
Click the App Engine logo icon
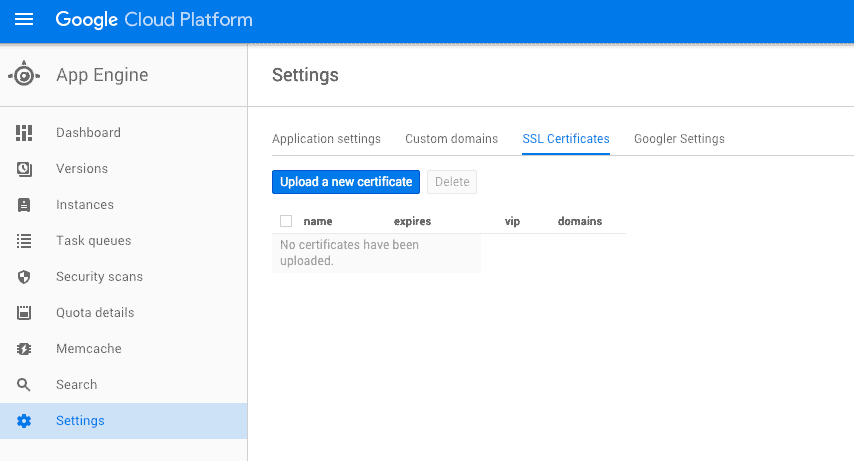(24, 75)
